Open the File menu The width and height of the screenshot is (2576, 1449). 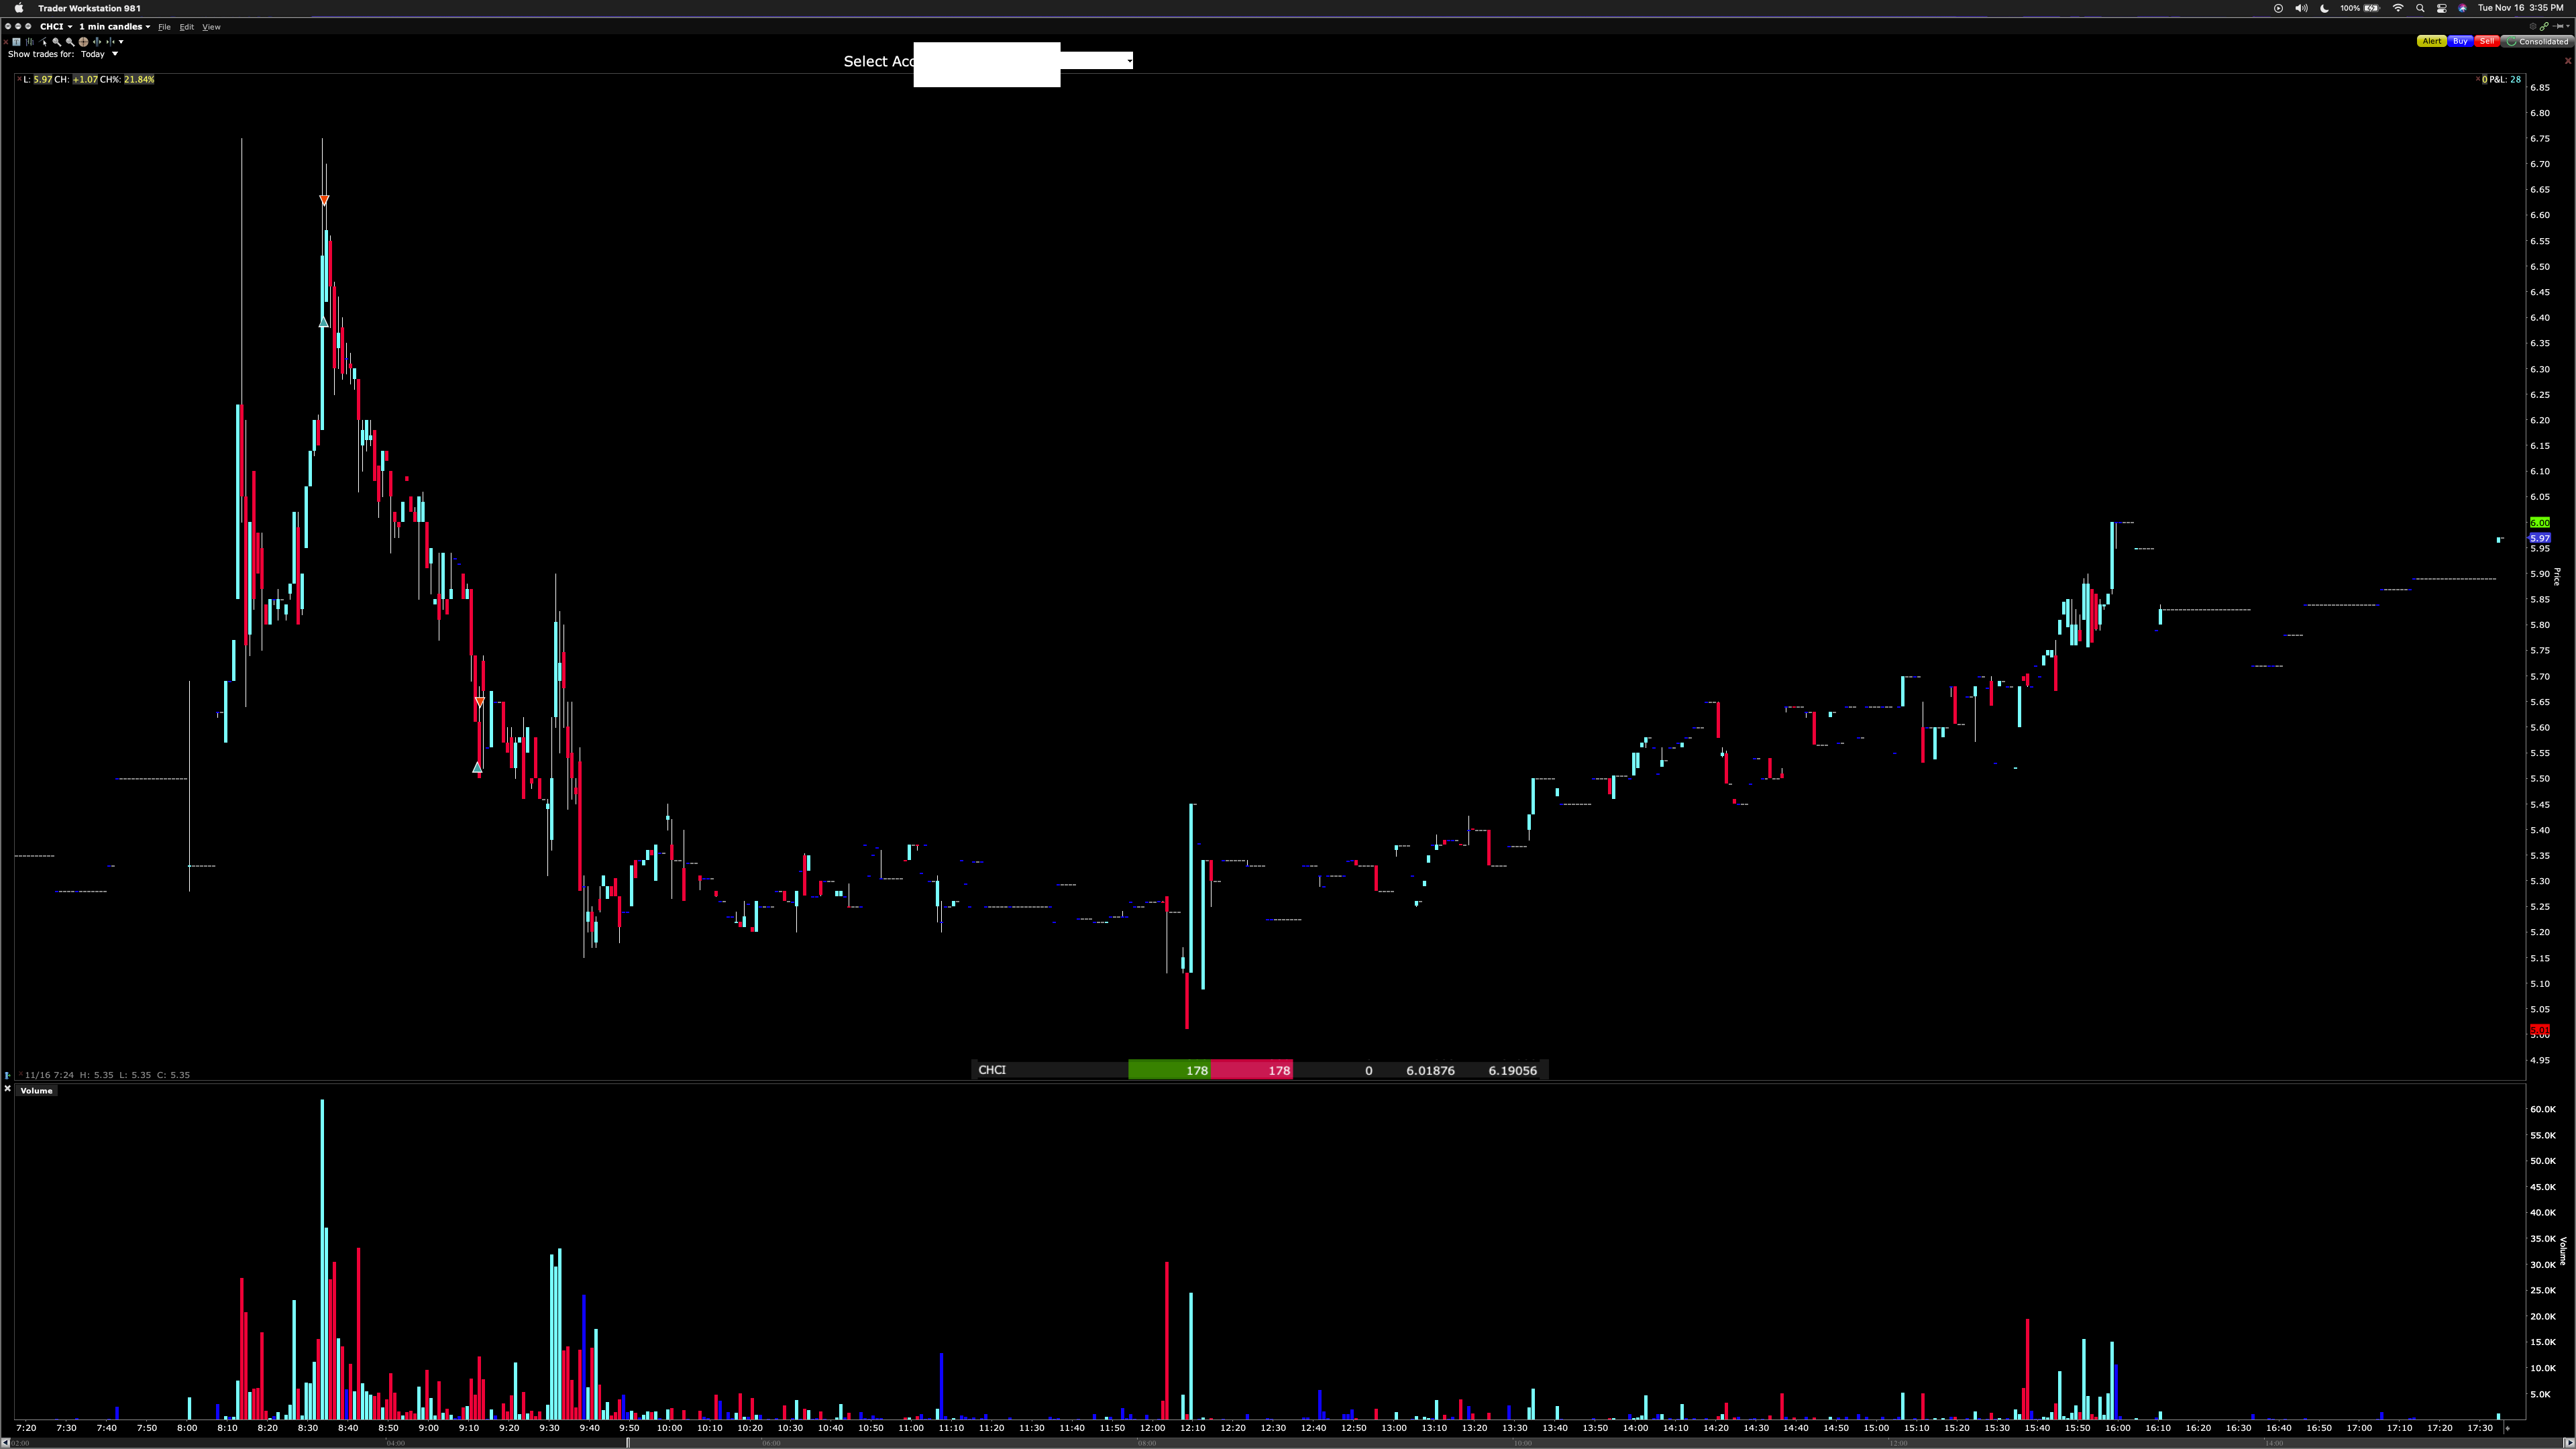point(164,27)
